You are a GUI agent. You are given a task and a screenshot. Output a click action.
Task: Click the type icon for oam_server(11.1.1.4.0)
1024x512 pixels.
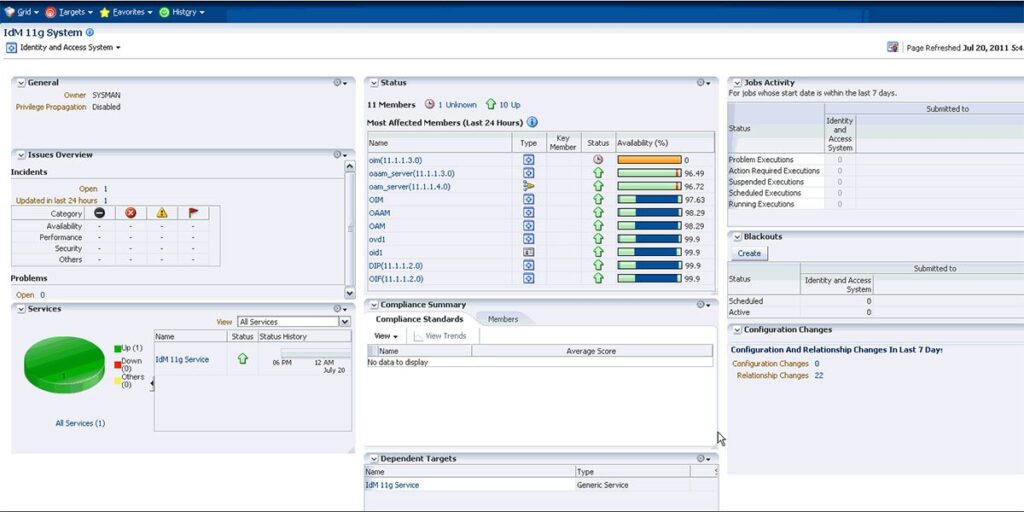529,186
